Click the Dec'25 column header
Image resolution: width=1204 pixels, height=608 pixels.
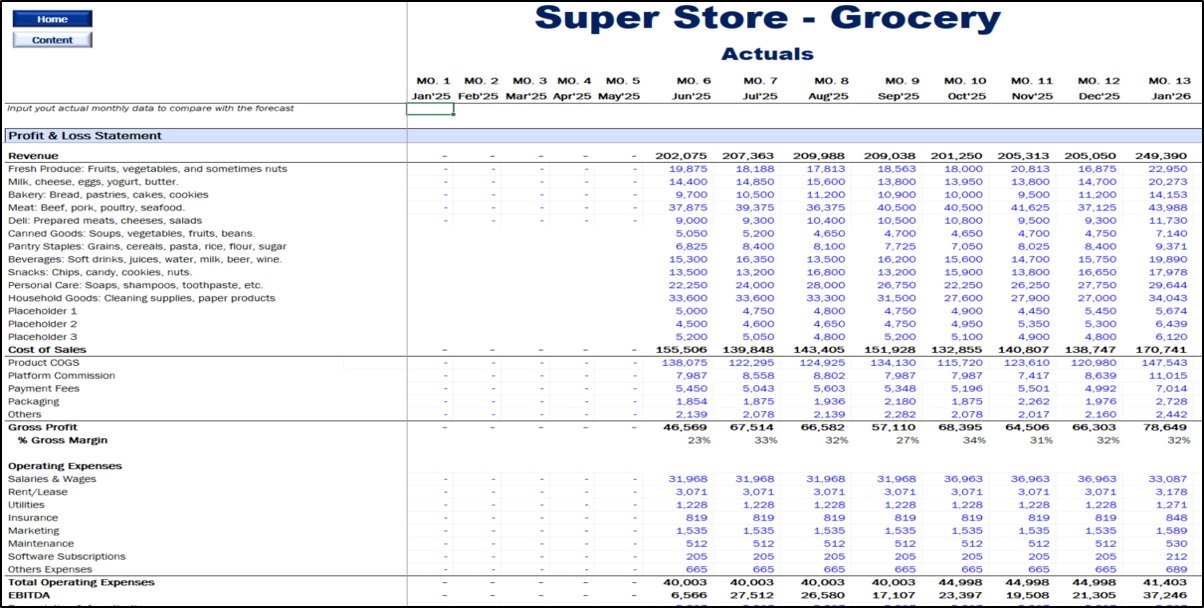click(x=1097, y=96)
